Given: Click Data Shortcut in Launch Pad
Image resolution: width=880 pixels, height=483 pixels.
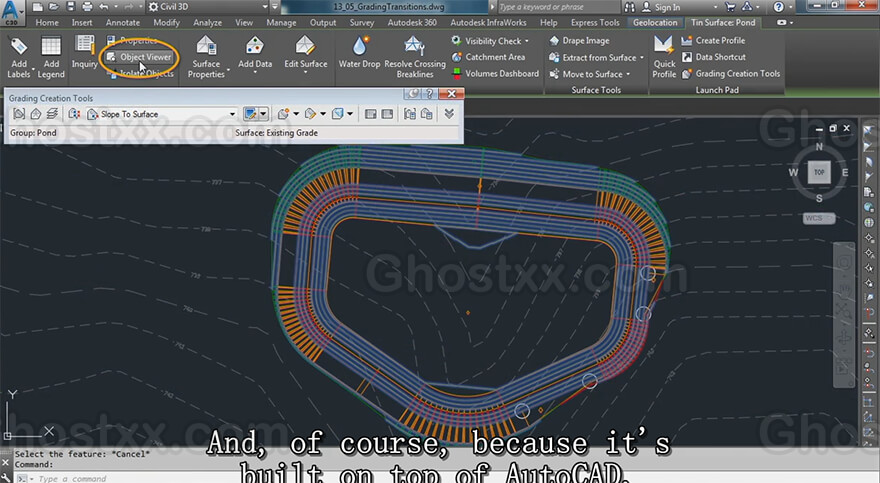Looking at the screenshot, I should [x=713, y=57].
